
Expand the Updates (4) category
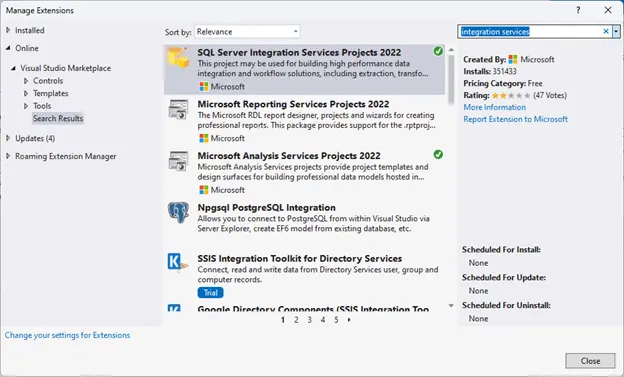click(x=8, y=138)
